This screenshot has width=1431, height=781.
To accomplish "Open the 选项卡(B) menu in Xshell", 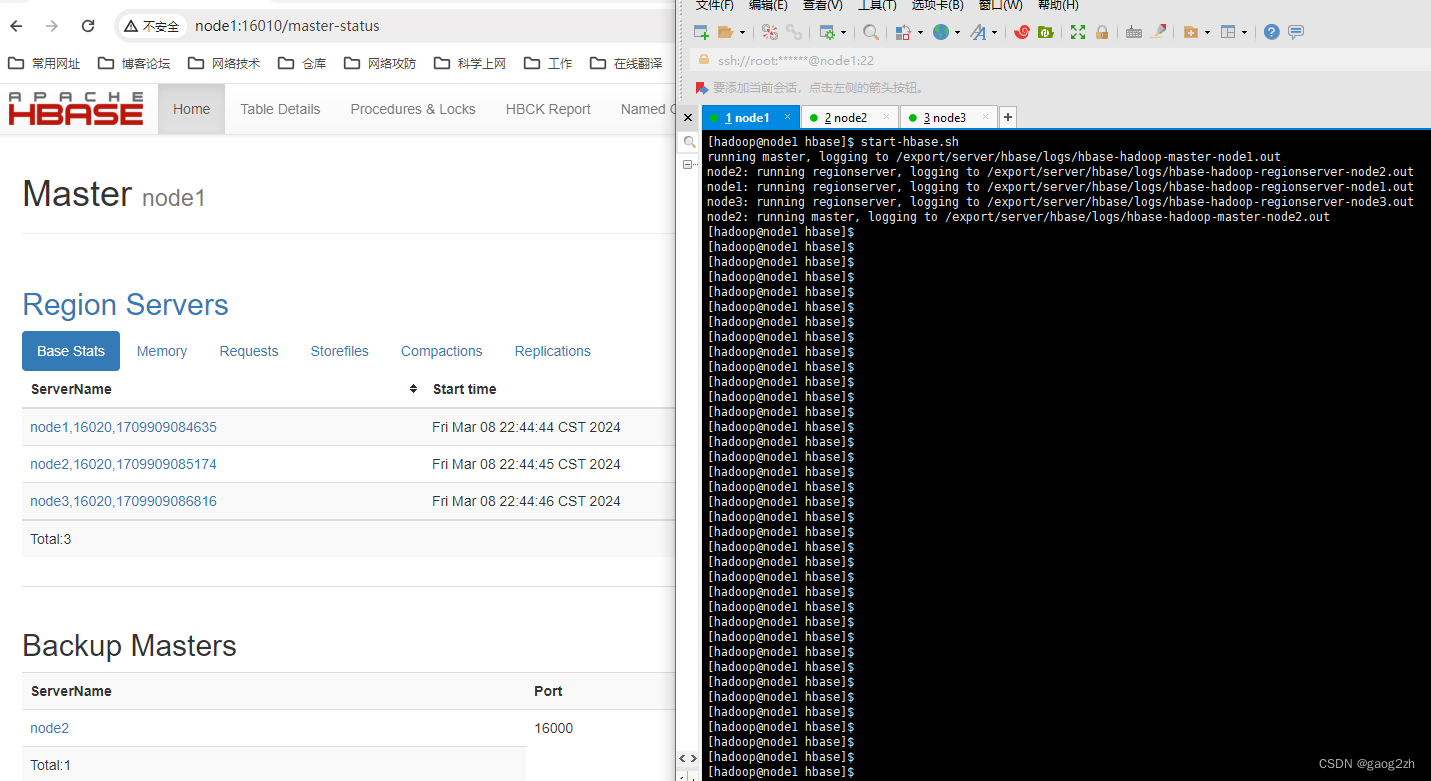I will (937, 5).
